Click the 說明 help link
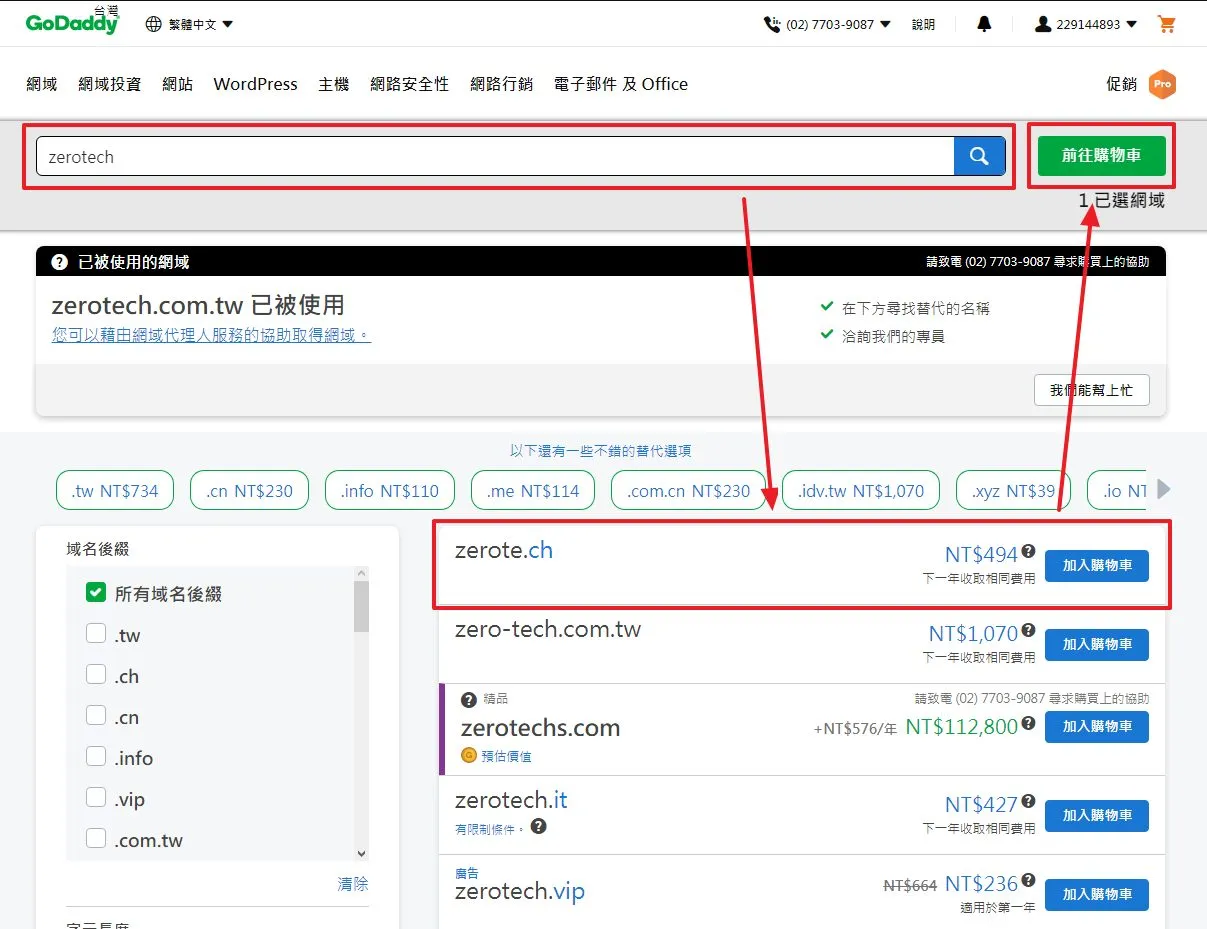Screen dimensions: 1207x929 [x=923, y=24]
